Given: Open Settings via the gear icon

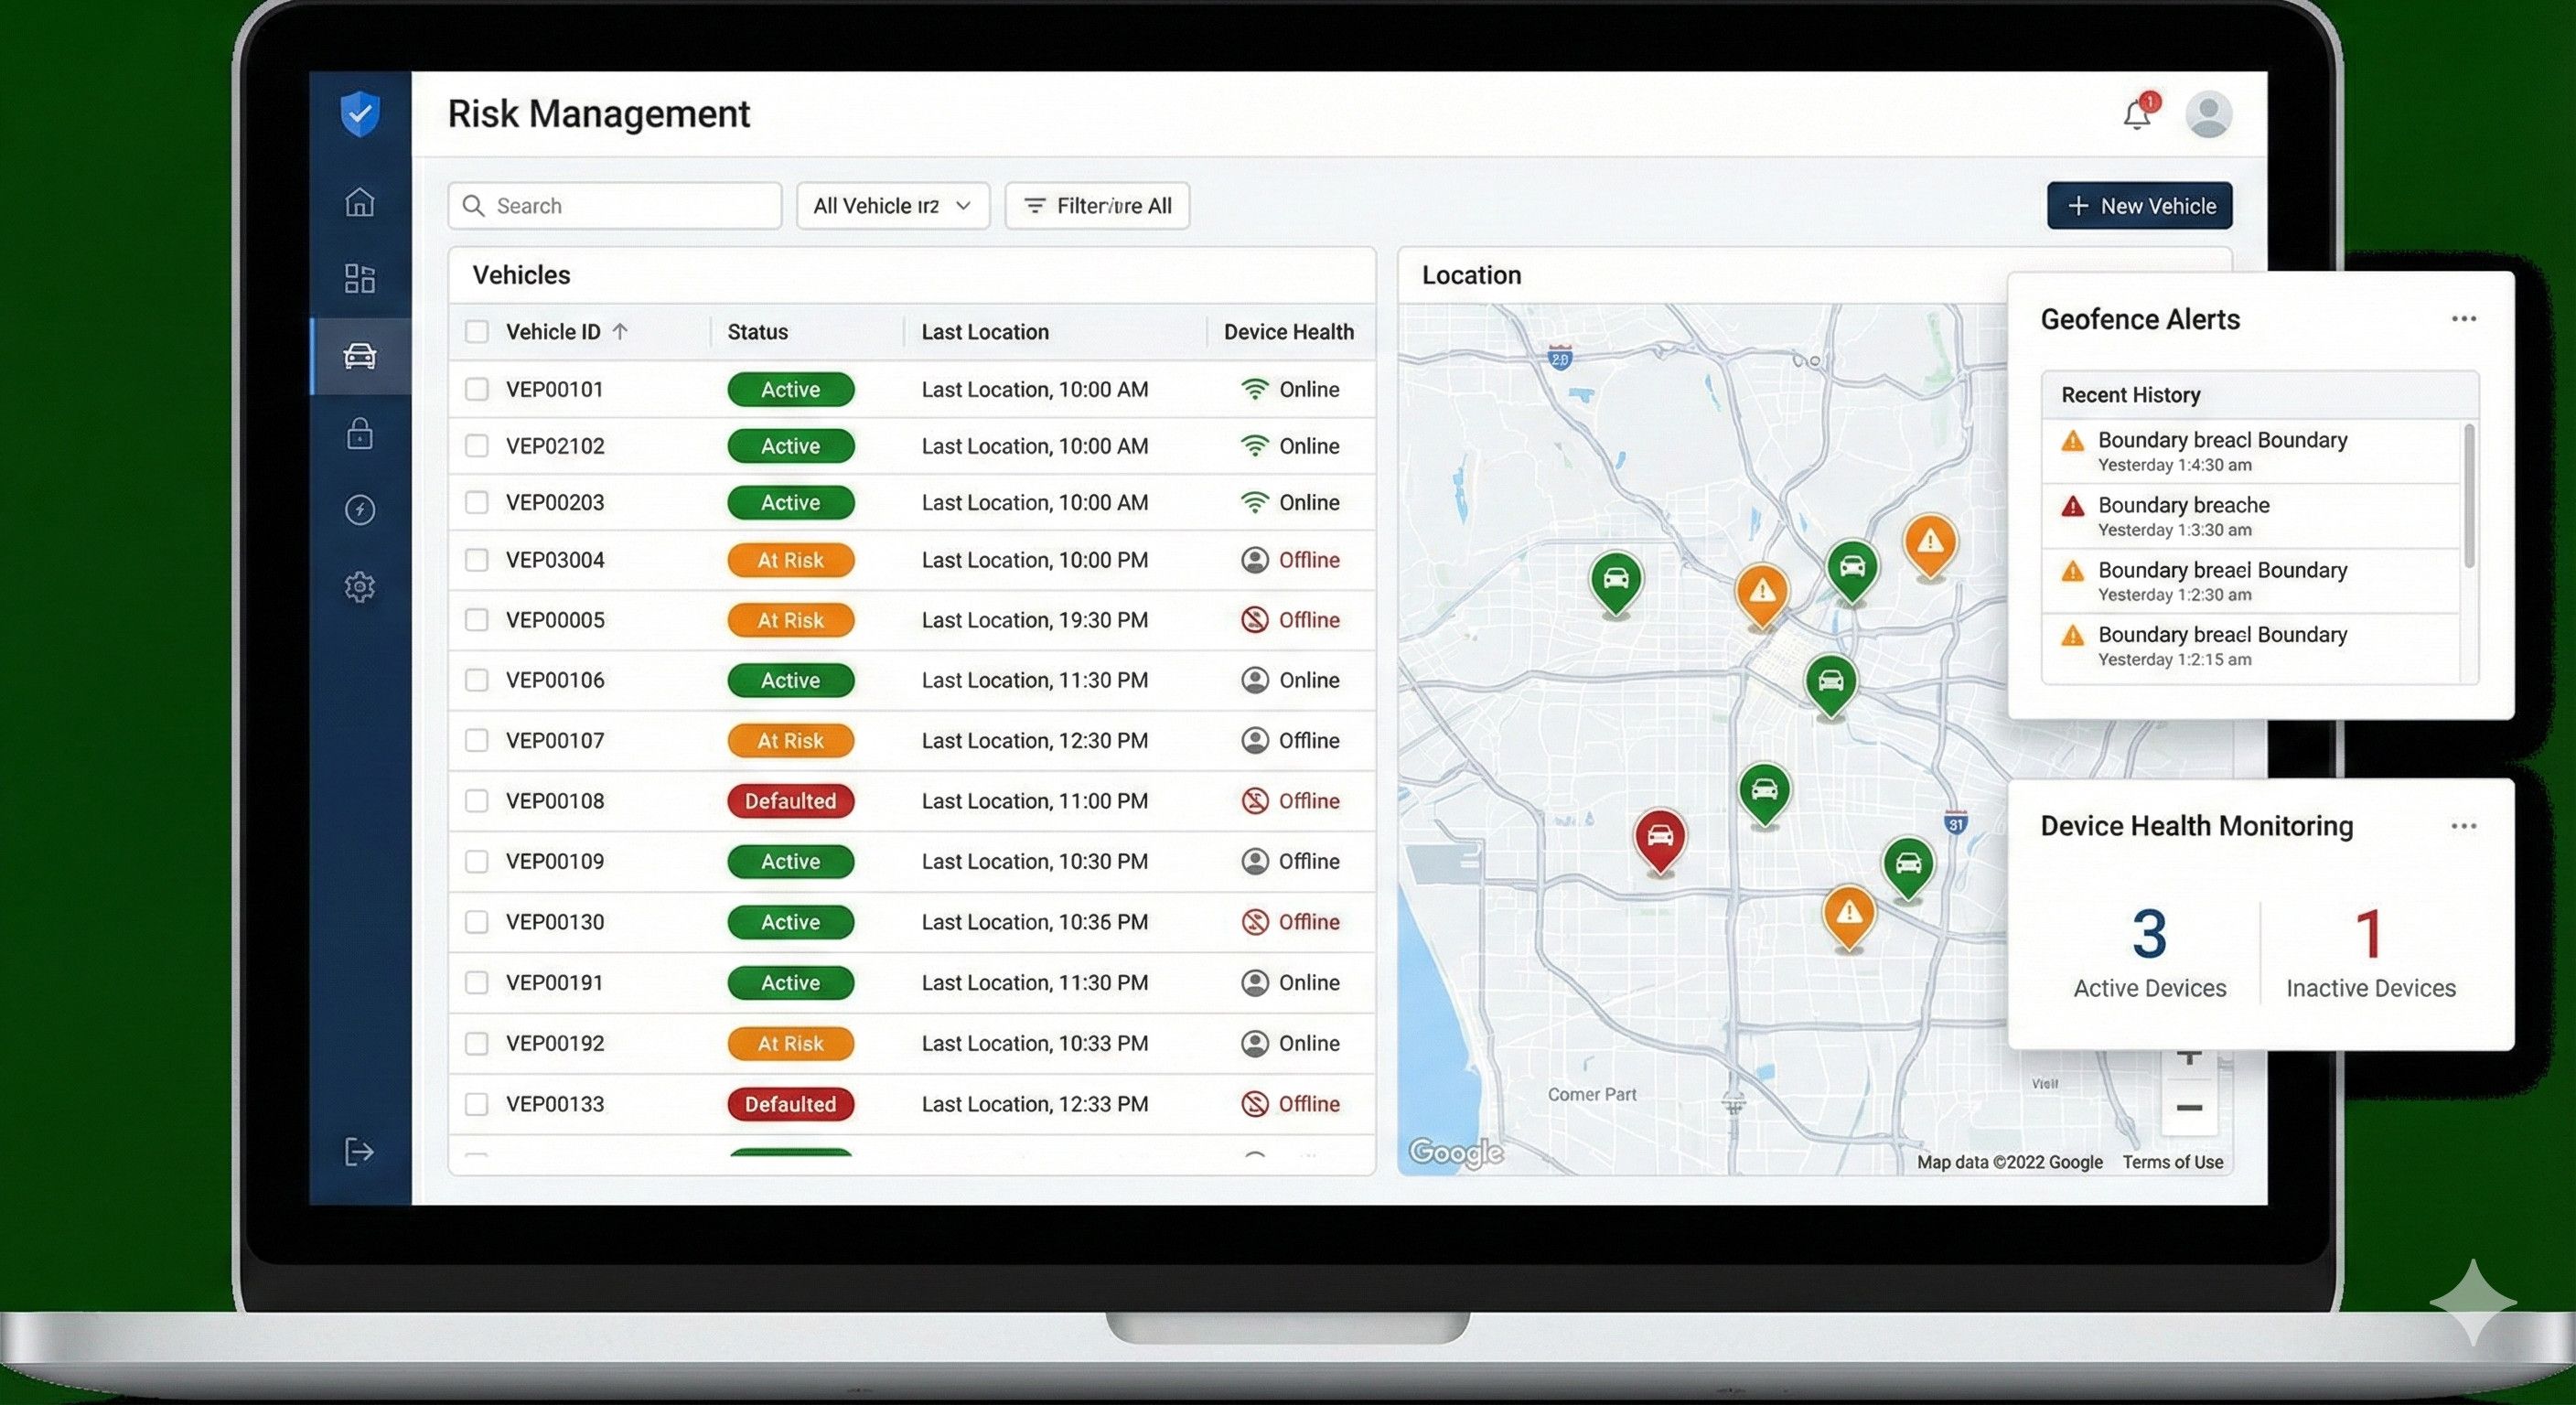Looking at the screenshot, I should [x=360, y=587].
